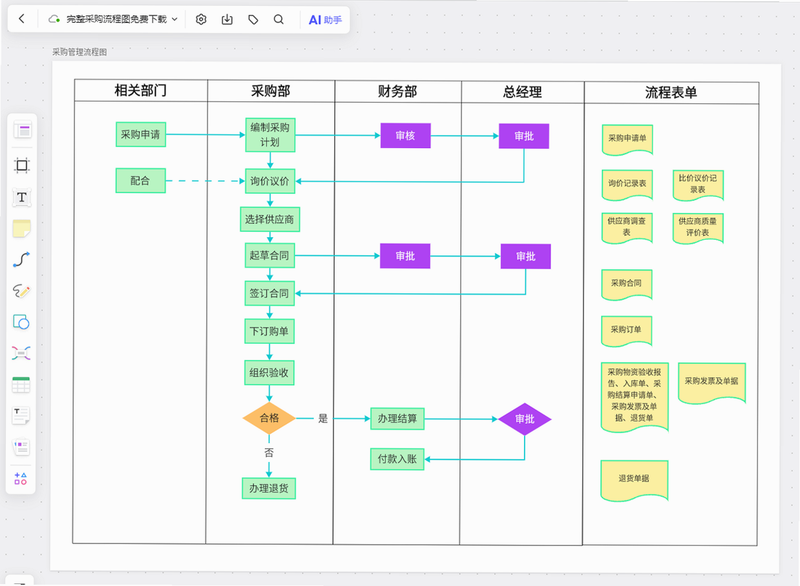Select the card tool in sidebar
This screenshot has width=800, height=586.
tap(21, 447)
